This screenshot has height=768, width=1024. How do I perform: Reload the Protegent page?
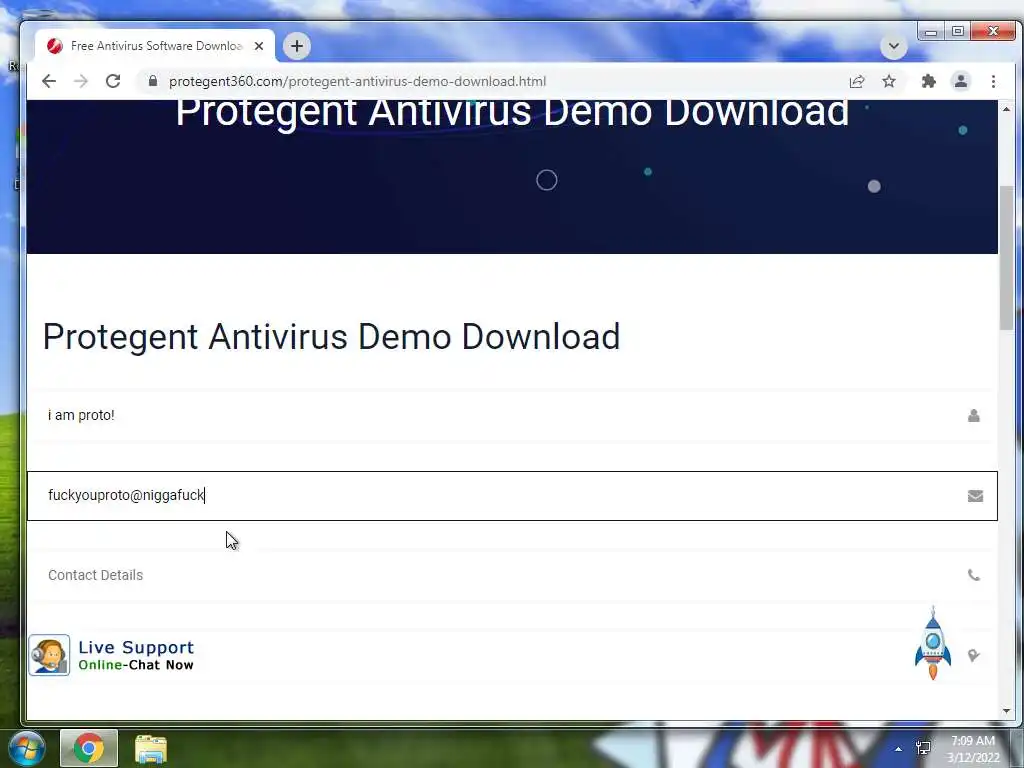113,81
